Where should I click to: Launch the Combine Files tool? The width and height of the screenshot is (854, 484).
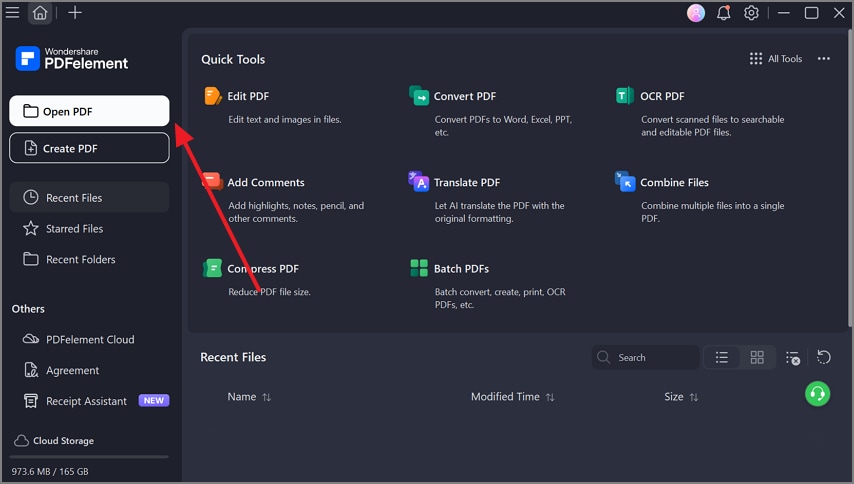click(x=674, y=182)
